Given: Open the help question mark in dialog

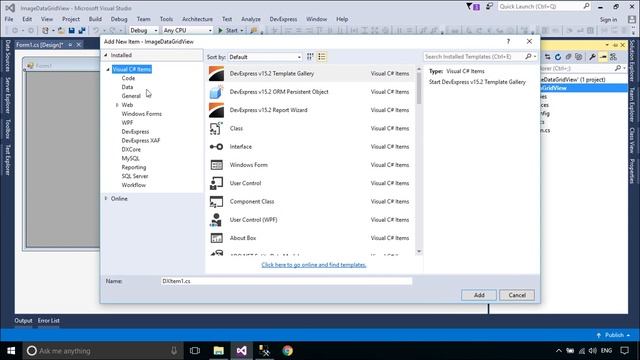Looking at the screenshot, I should click(x=508, y=41).
